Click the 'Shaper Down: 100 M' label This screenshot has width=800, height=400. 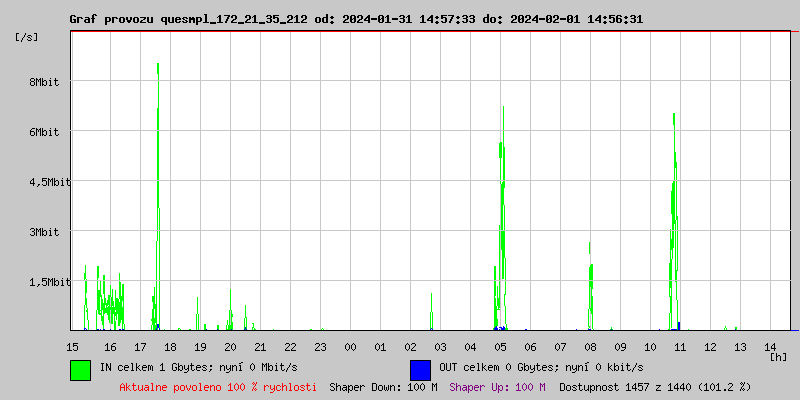383,386
